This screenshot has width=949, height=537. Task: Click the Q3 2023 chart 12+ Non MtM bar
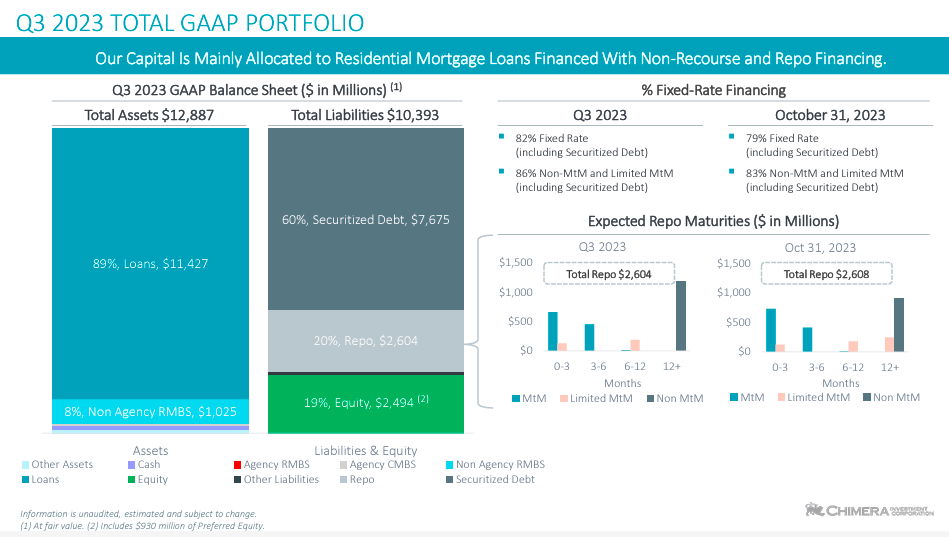click(x=681, y=315)
